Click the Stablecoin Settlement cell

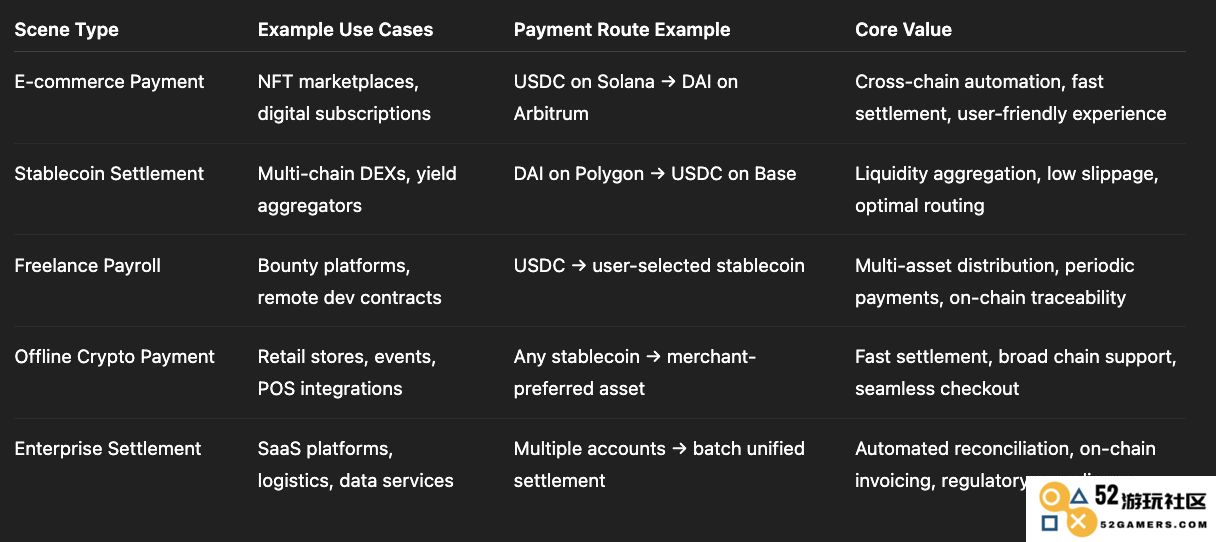click(x=109, y=174)
